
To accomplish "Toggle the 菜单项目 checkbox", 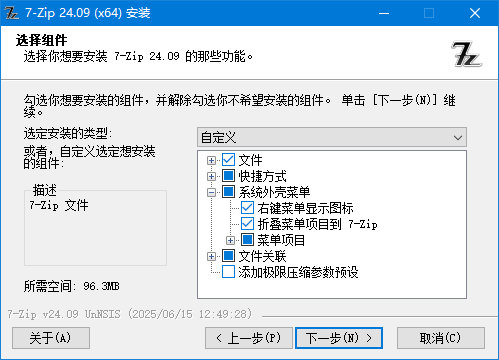I will tap(247, 240).
